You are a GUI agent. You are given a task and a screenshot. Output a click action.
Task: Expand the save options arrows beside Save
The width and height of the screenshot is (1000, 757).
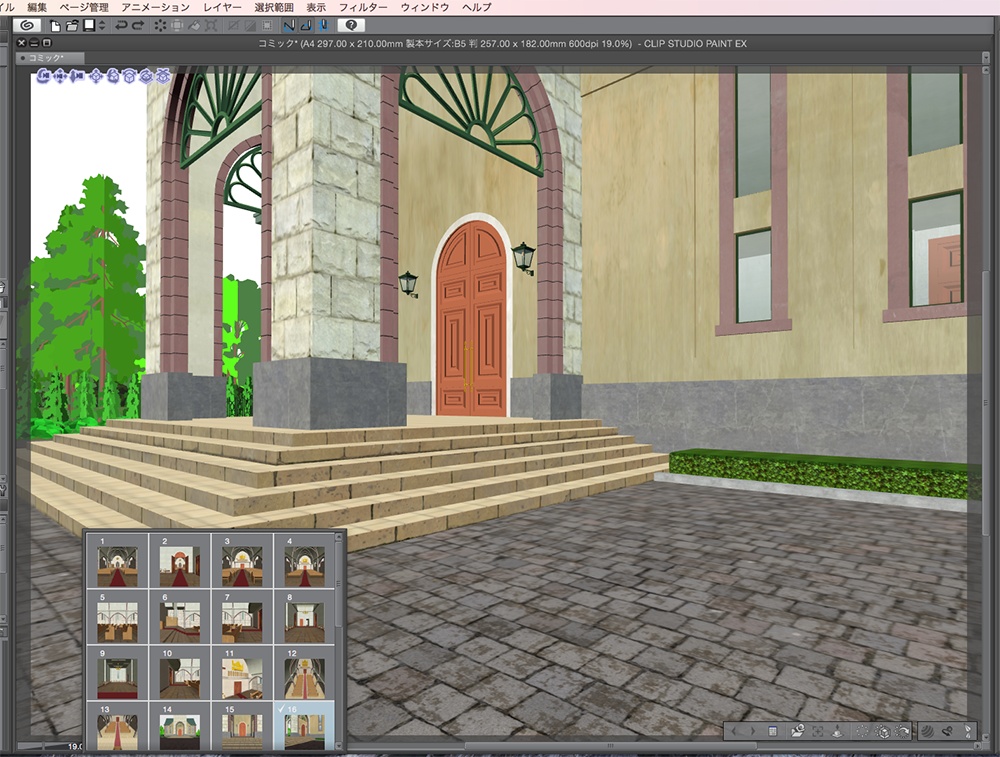click(x=102, y=26)
